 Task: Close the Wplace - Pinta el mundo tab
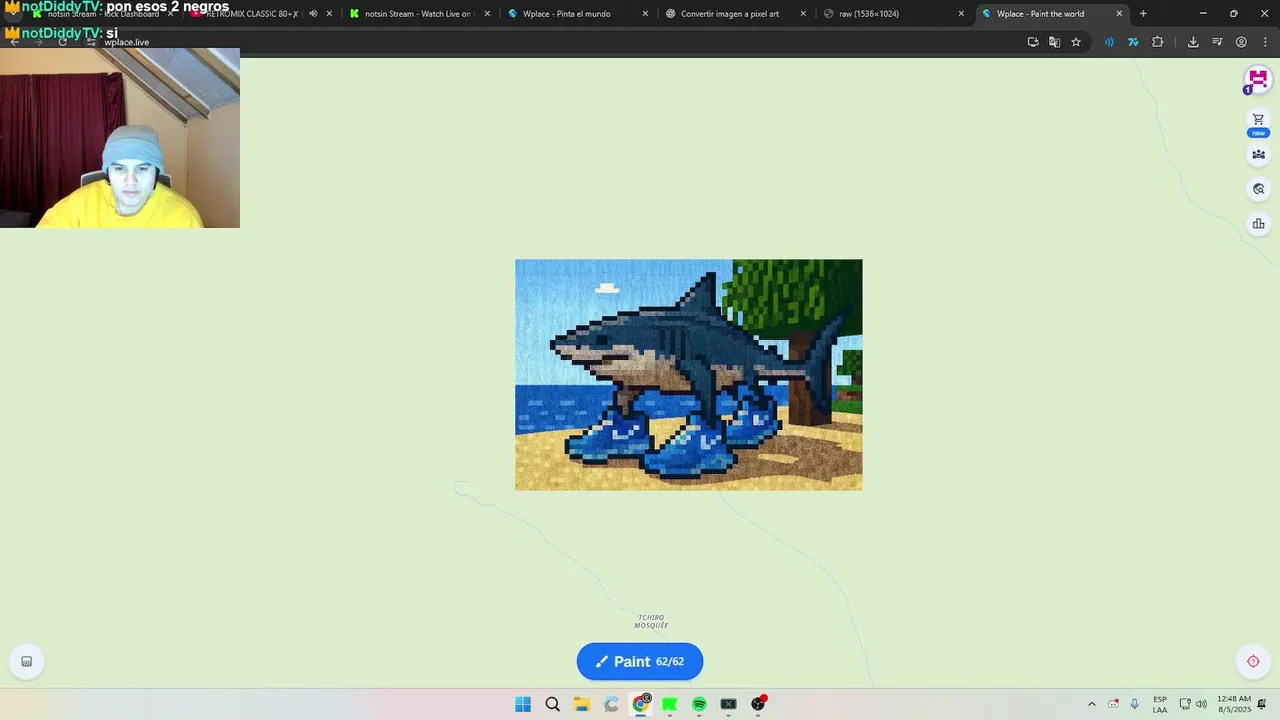pos(645,14)
